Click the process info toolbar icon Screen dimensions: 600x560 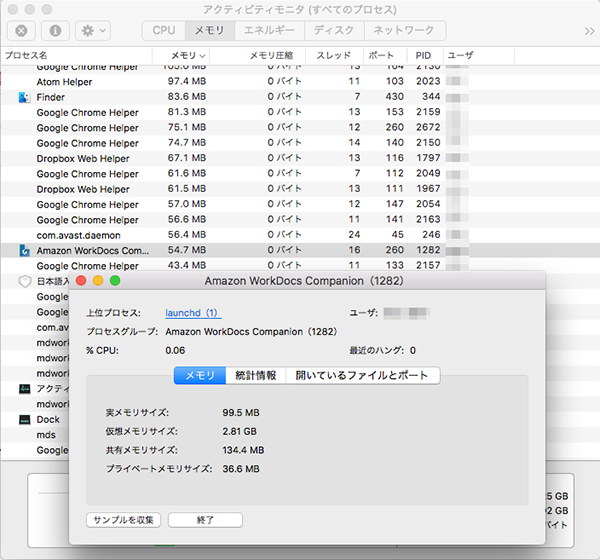point(55,31)
